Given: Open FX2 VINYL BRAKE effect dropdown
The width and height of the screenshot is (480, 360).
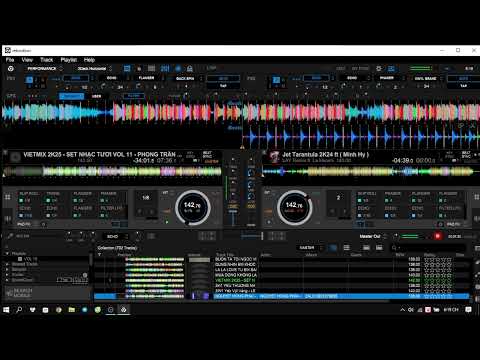Looking at the screenshot, I should coord(427,78).
